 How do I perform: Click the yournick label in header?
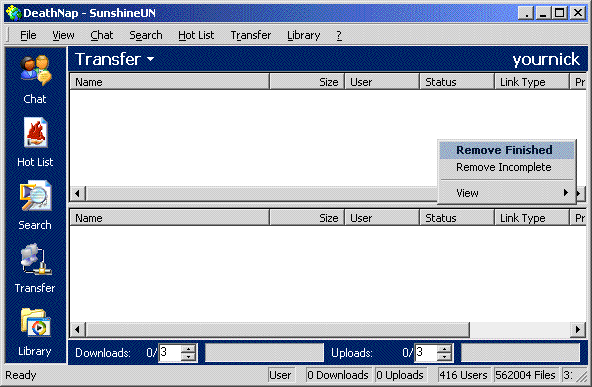[x=546, y=59]
